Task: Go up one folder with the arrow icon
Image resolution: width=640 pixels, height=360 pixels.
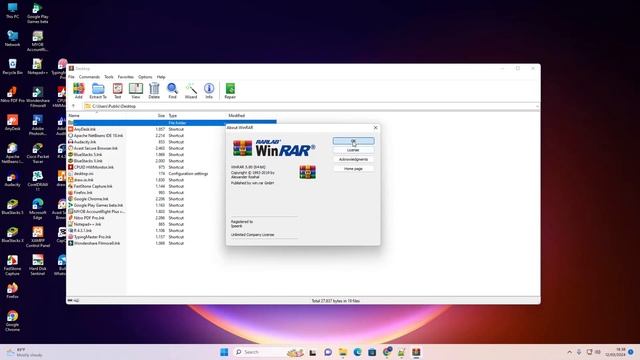Action: pos(73,106)
